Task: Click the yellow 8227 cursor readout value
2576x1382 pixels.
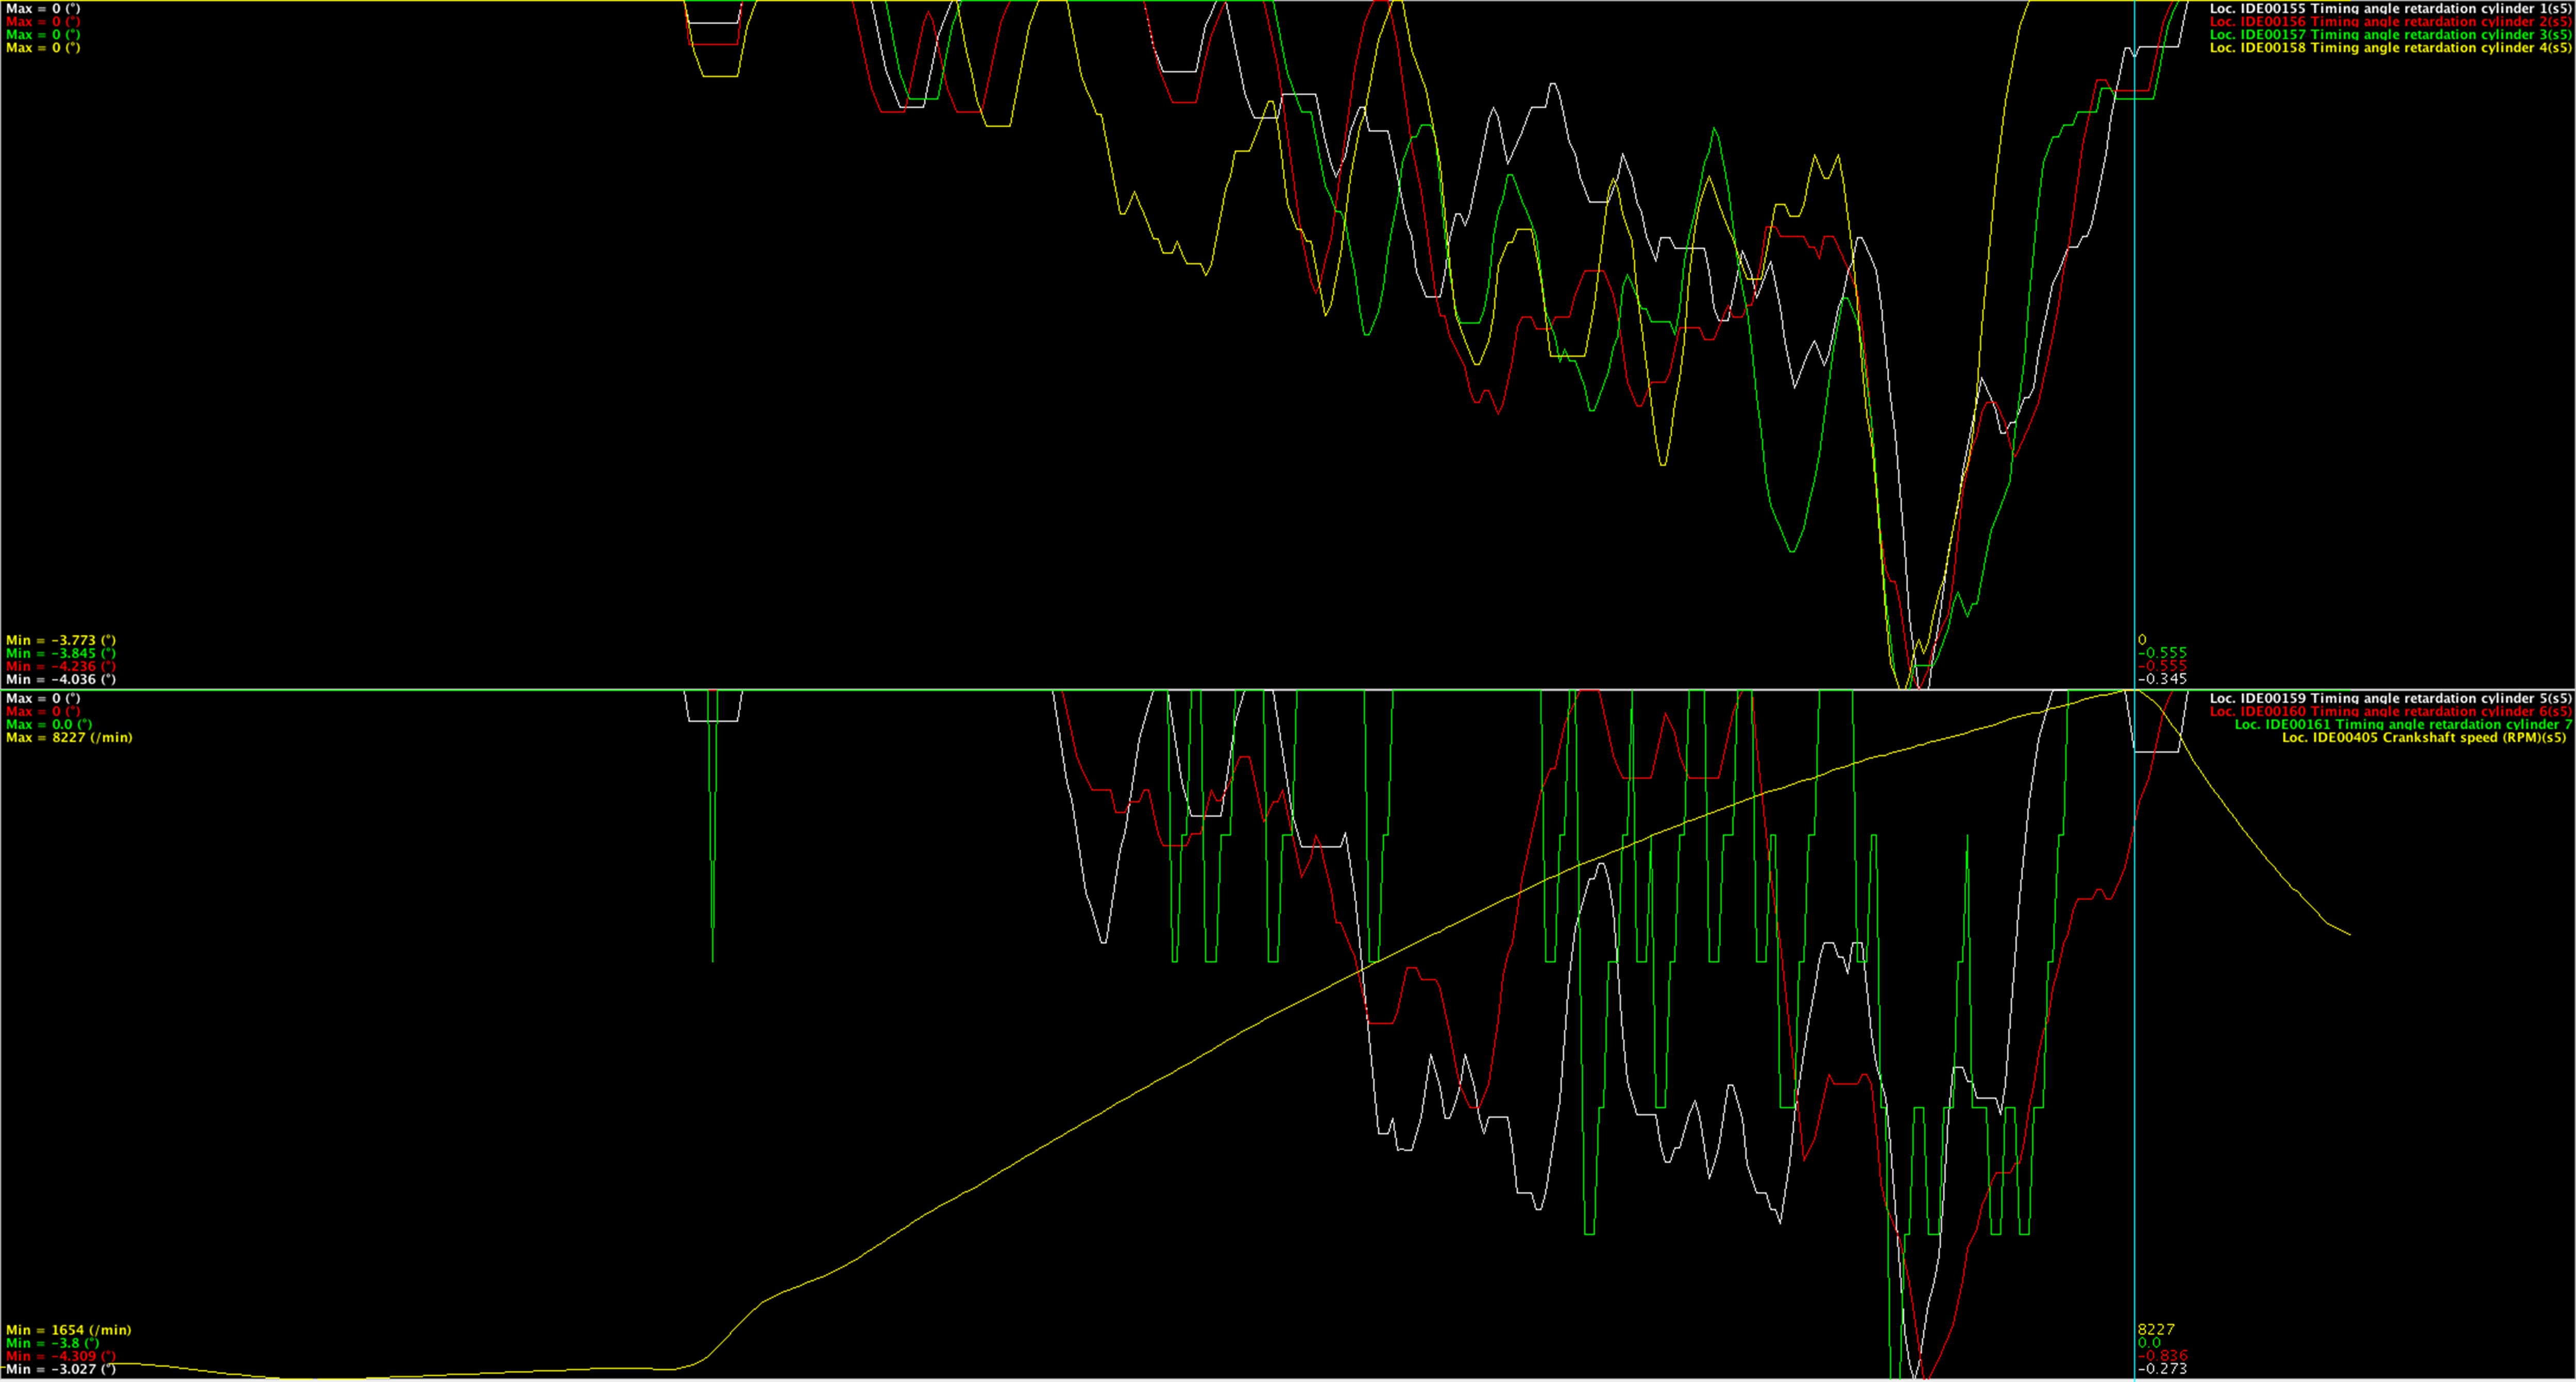Action: point(2156,1329)
